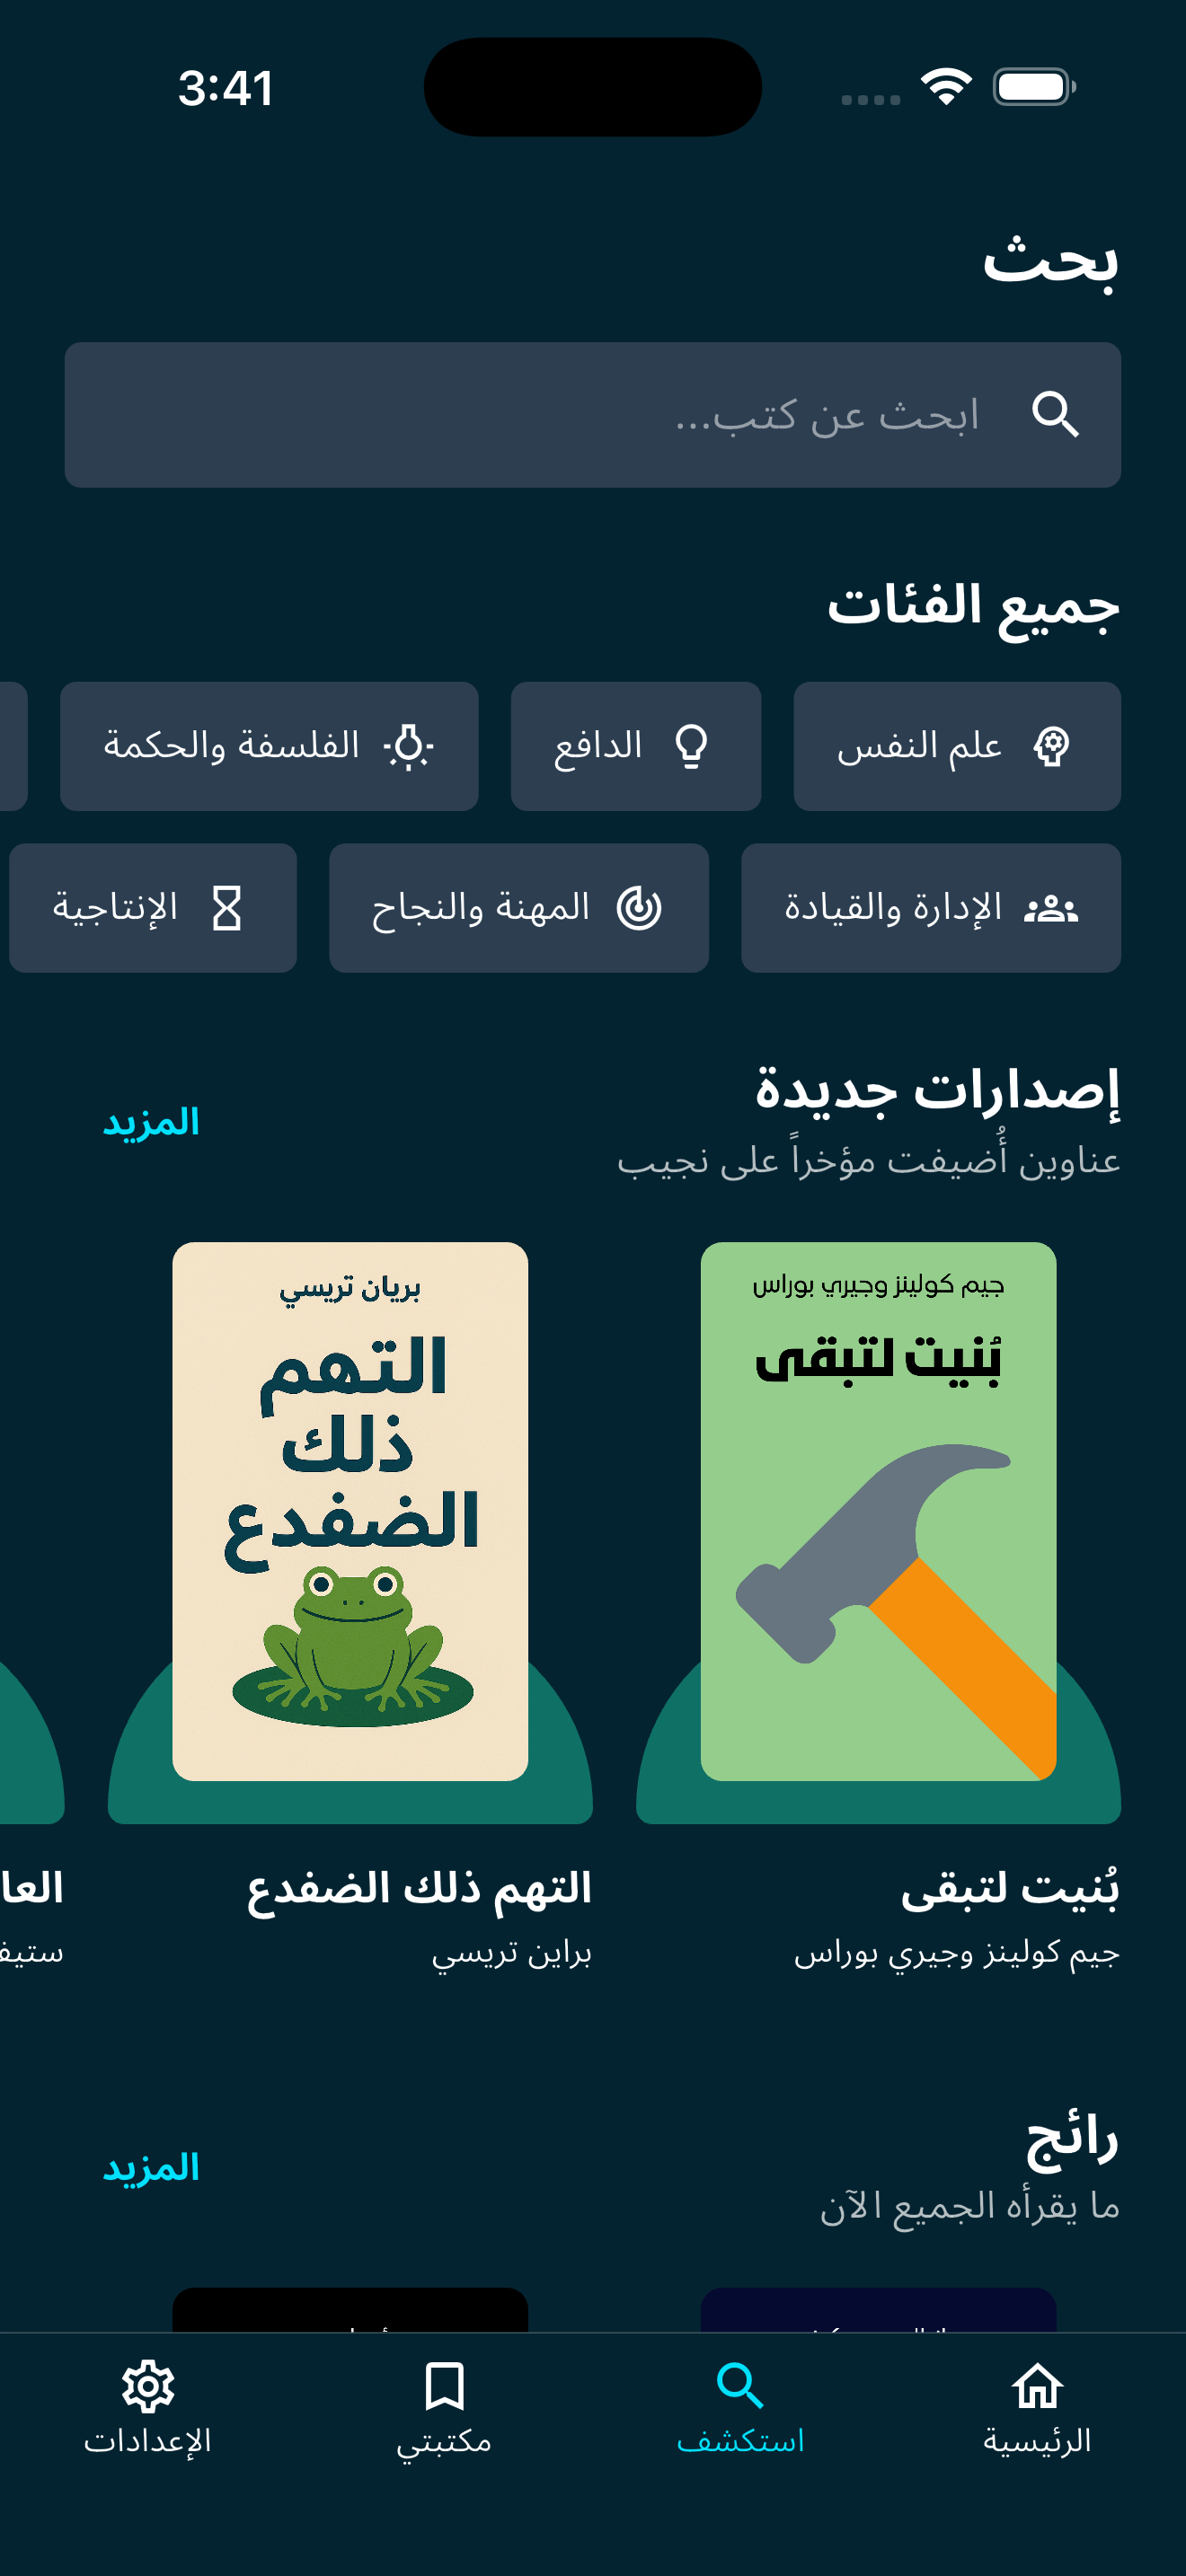Tap the magnifier icon in search bar
1186x2576 pixels.
tap(1055, 415)
